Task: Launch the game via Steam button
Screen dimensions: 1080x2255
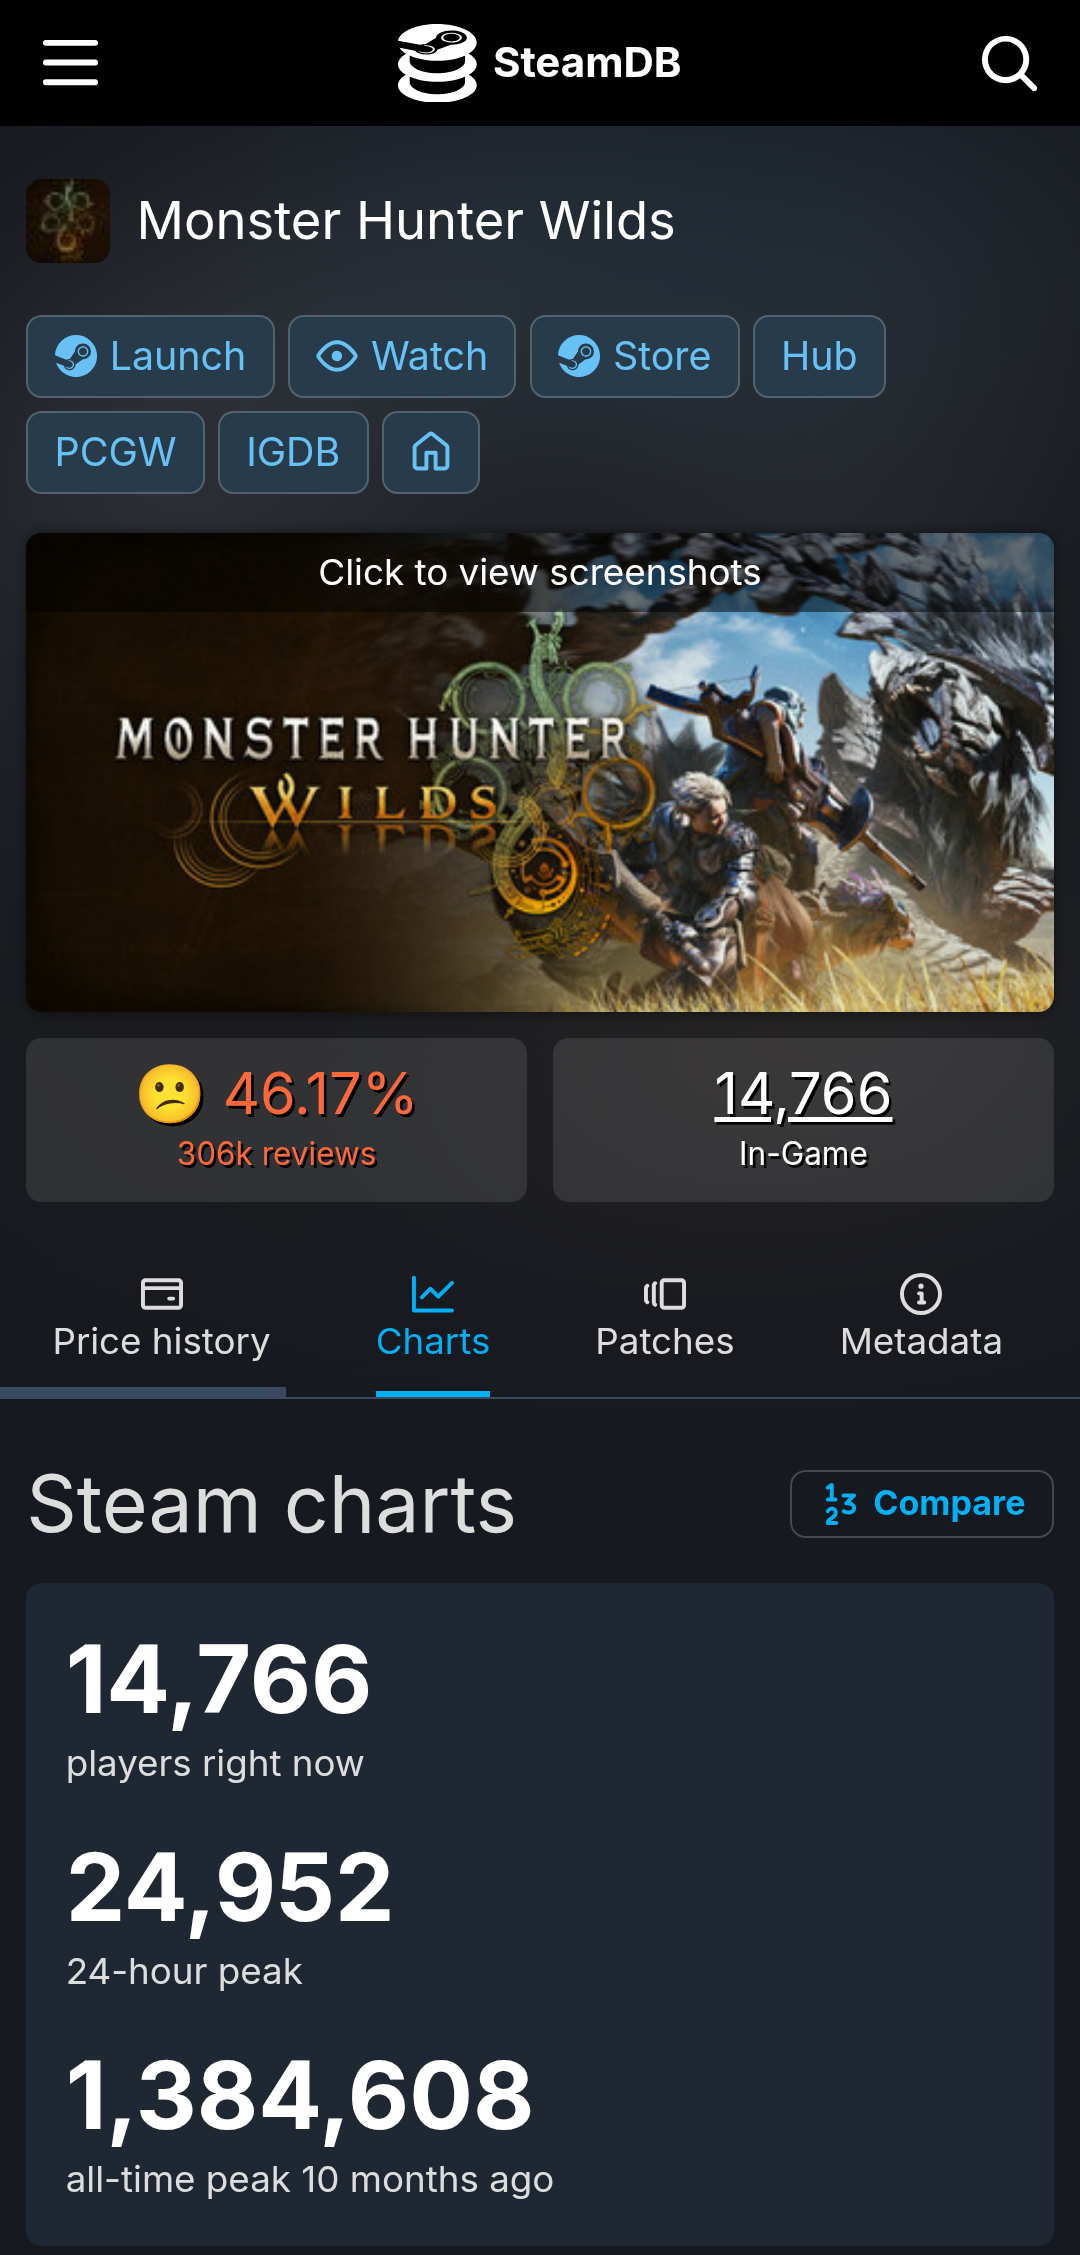Action: tap(150, 357)
